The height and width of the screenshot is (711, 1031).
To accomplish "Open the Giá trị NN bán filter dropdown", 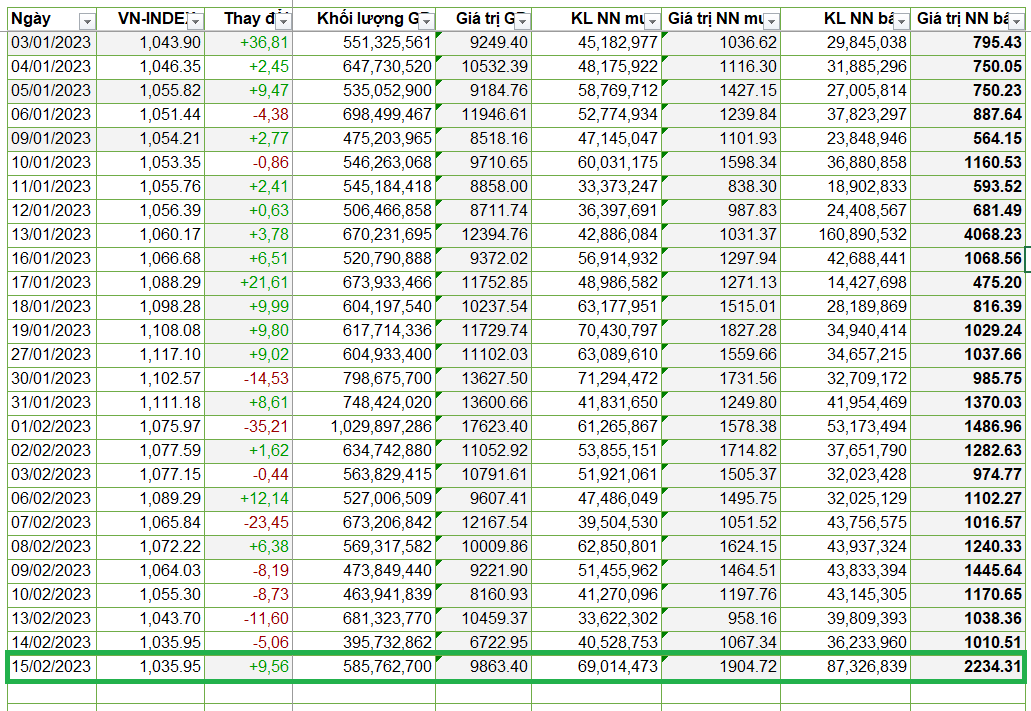I will (1017, 22).
